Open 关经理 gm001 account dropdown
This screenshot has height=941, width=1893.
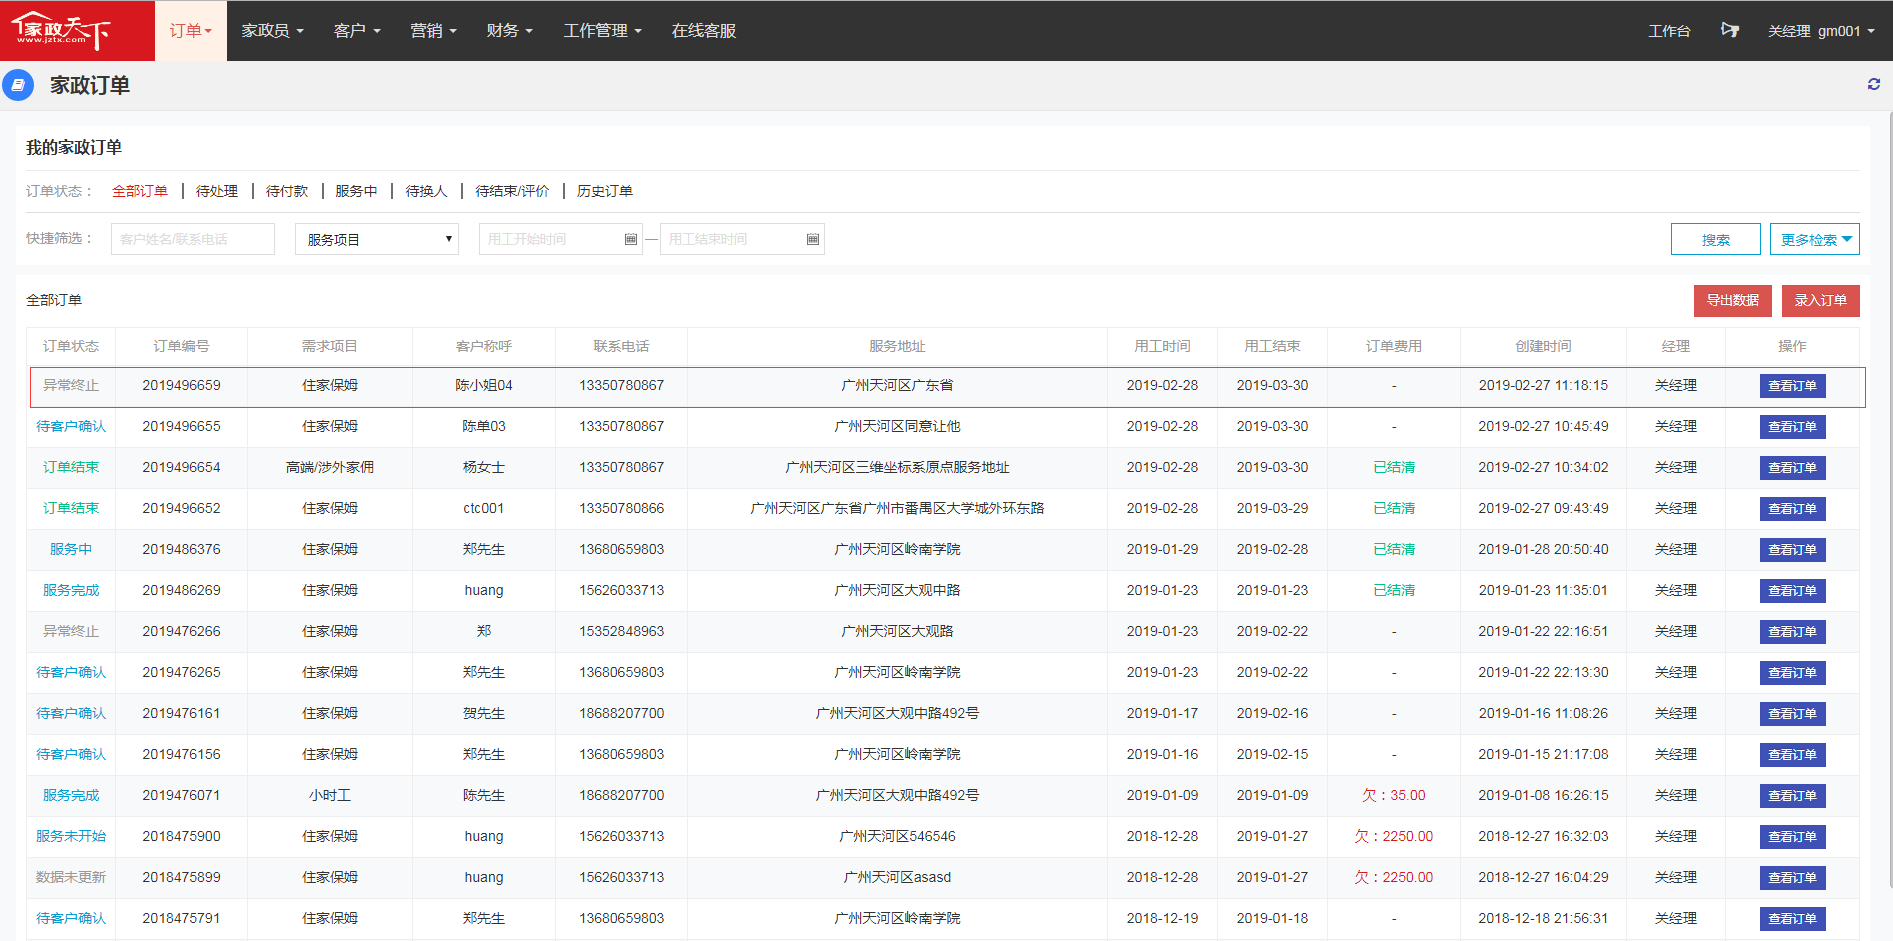pyautogui.click(x=1821, y=31)
